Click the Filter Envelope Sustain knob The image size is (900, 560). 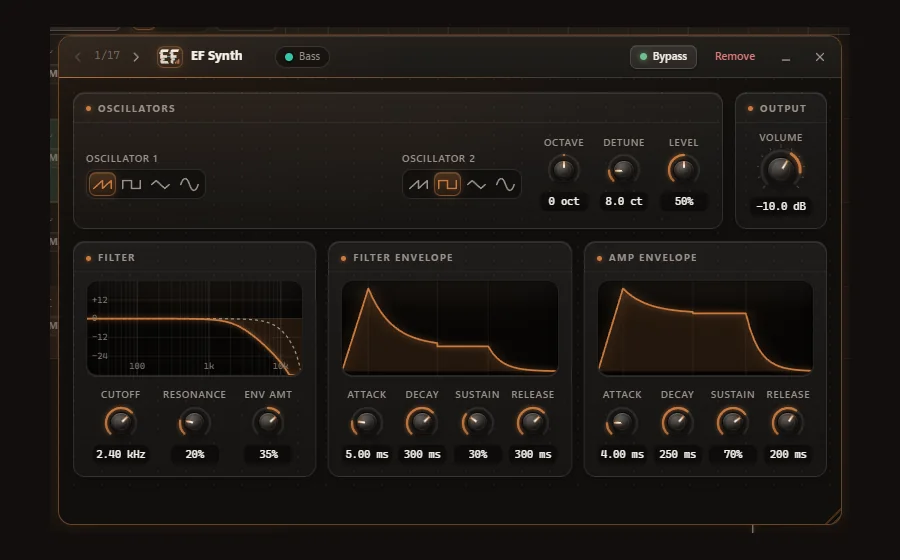pos(477,423)
